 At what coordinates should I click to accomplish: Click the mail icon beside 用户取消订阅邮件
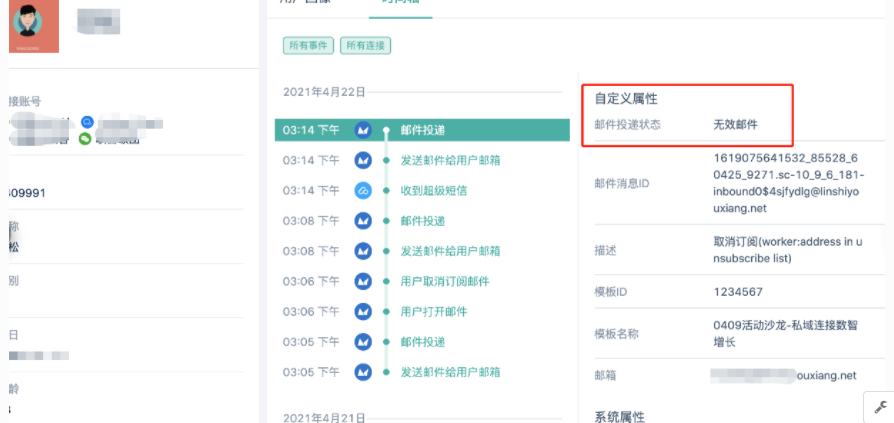[x=364, y=281]
